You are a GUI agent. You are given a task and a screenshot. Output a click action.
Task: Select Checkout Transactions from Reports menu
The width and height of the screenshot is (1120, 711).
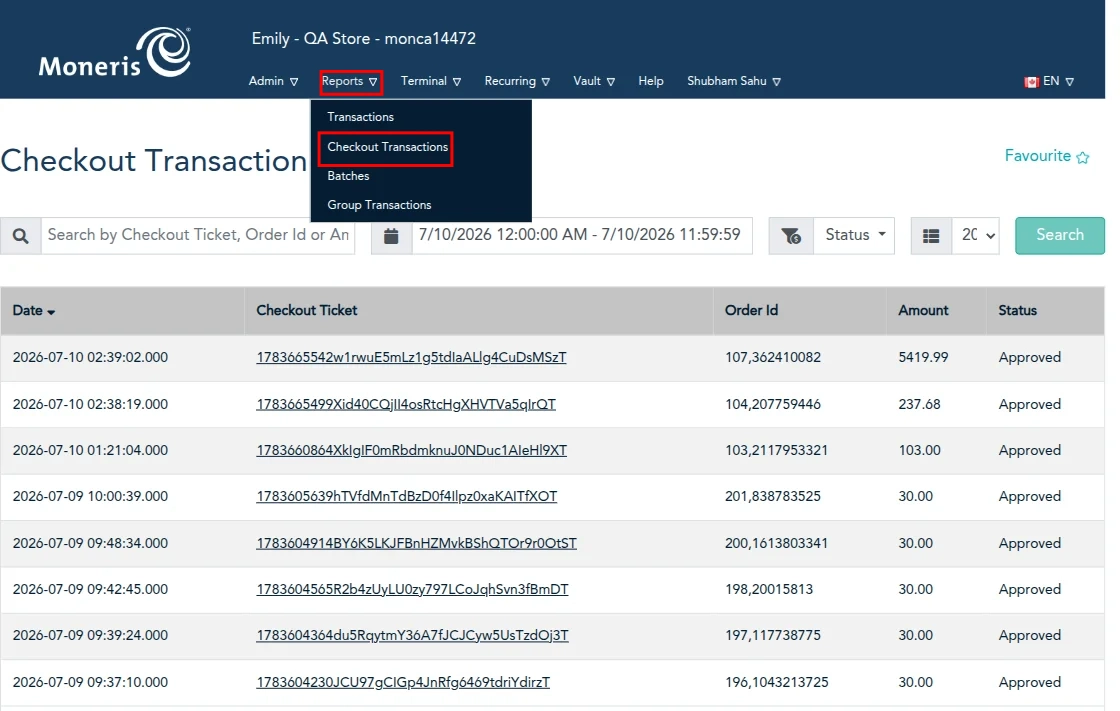coord(387,147)
